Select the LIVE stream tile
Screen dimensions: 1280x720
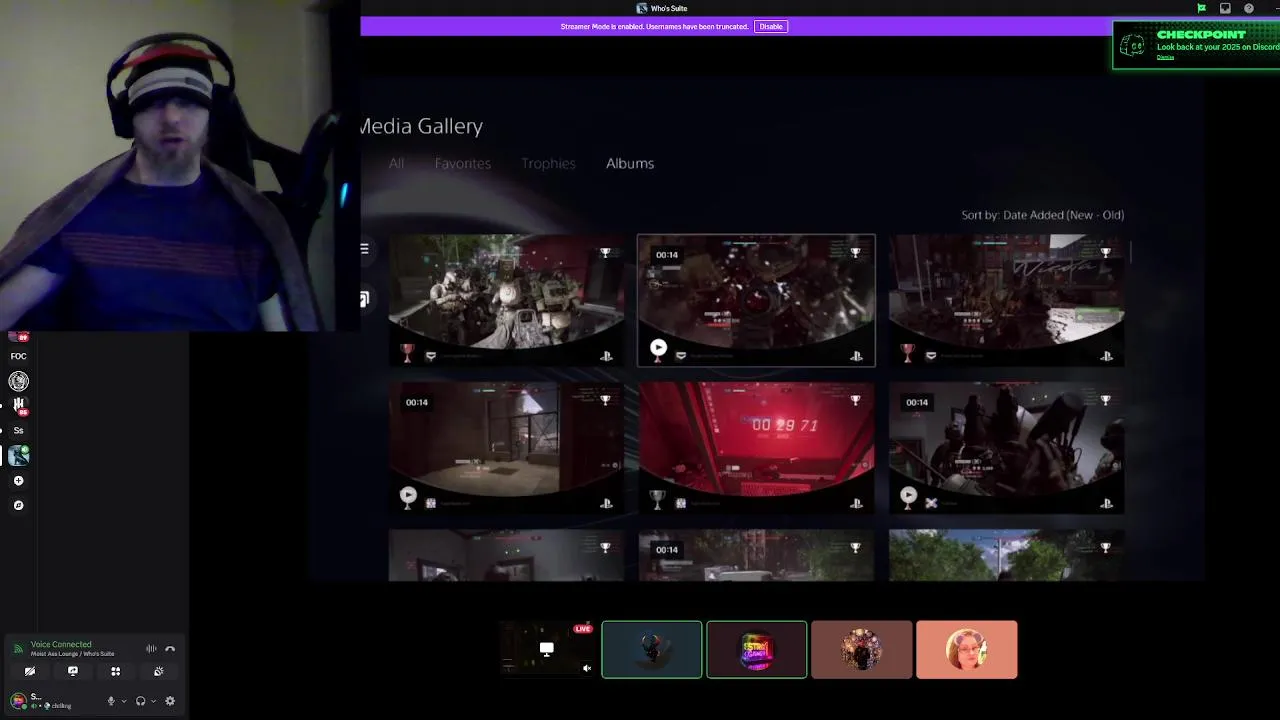(547, 649)
